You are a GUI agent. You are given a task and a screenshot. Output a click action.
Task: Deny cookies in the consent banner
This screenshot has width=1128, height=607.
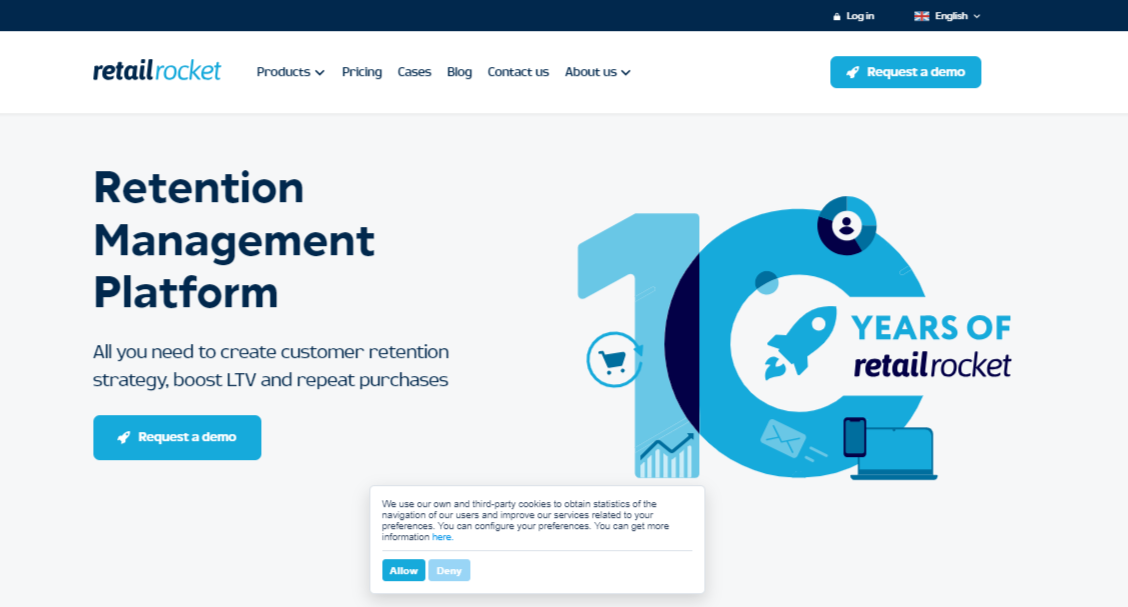(449, 570)
